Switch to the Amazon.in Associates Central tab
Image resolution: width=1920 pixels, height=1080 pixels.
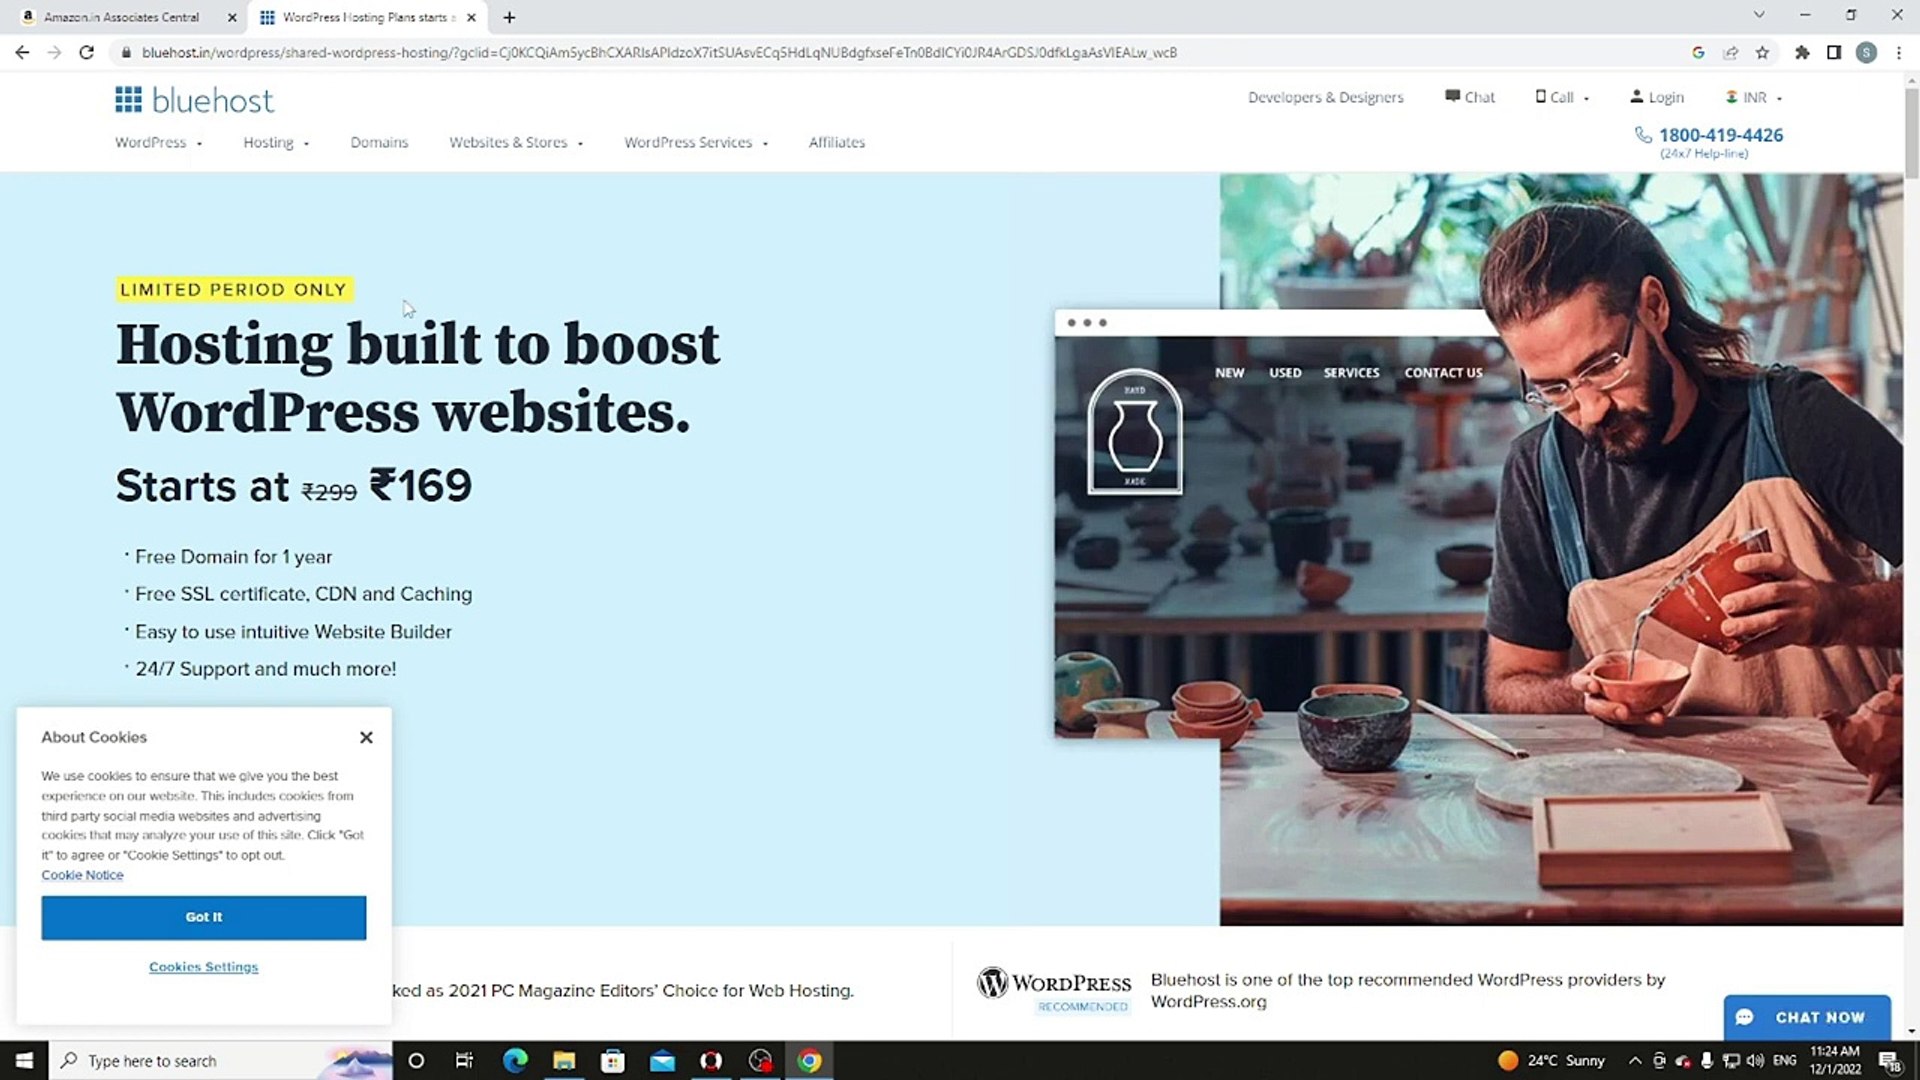click(120, 17)
